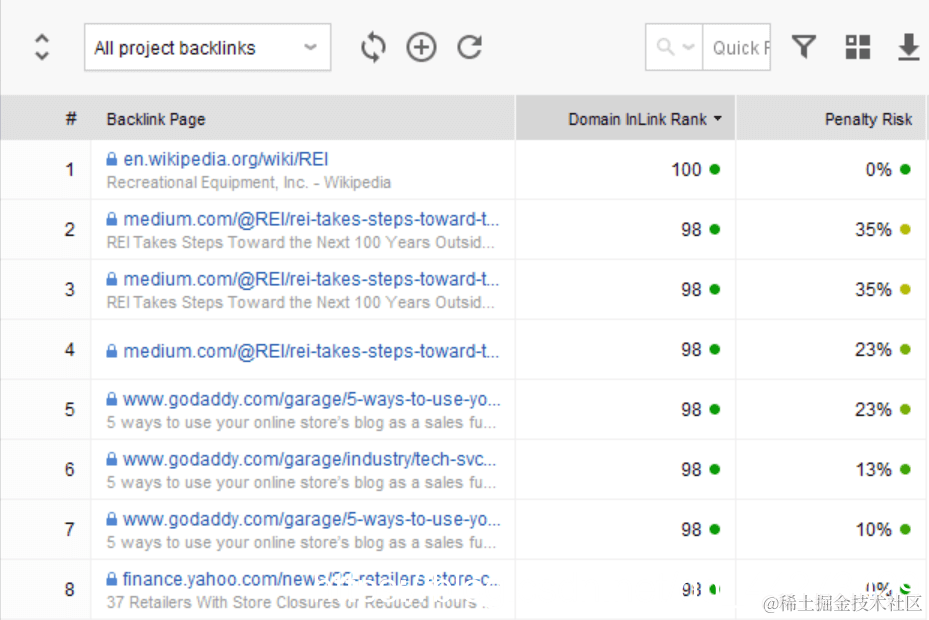
Task: Click the add backlinks plus icon
Action: [421, 47]
